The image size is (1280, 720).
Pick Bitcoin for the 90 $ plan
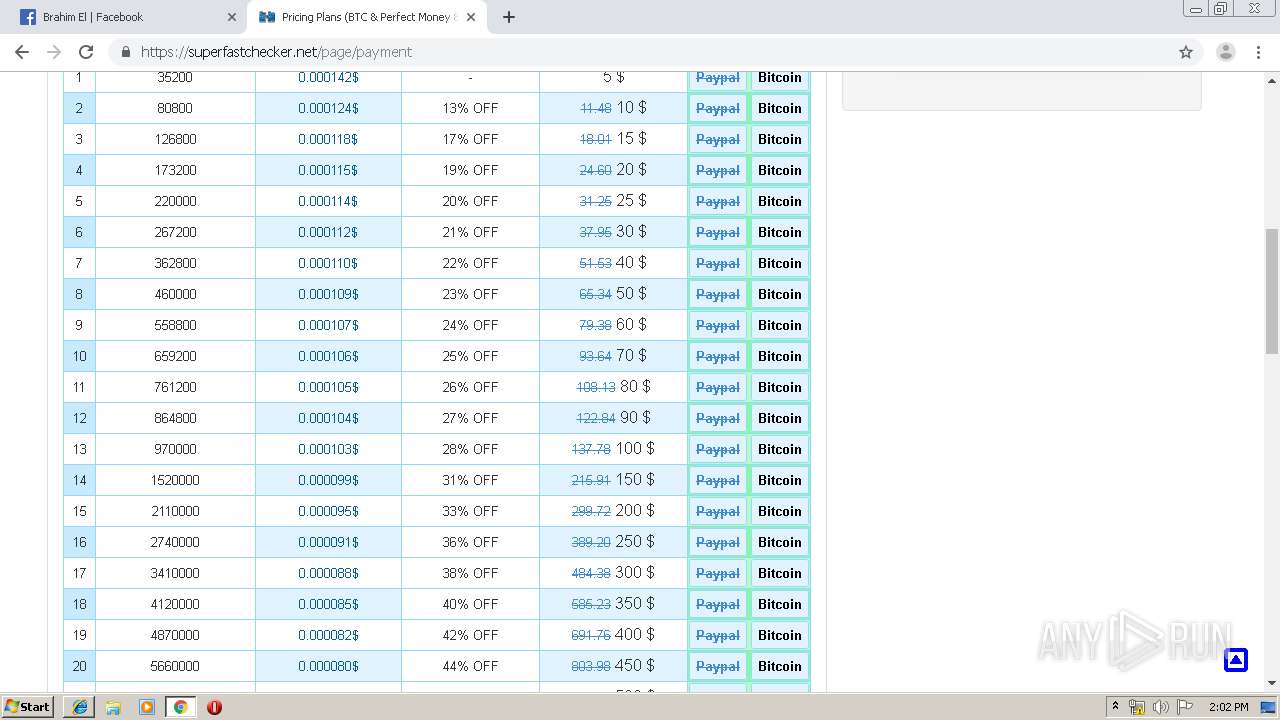pos(780,418)
